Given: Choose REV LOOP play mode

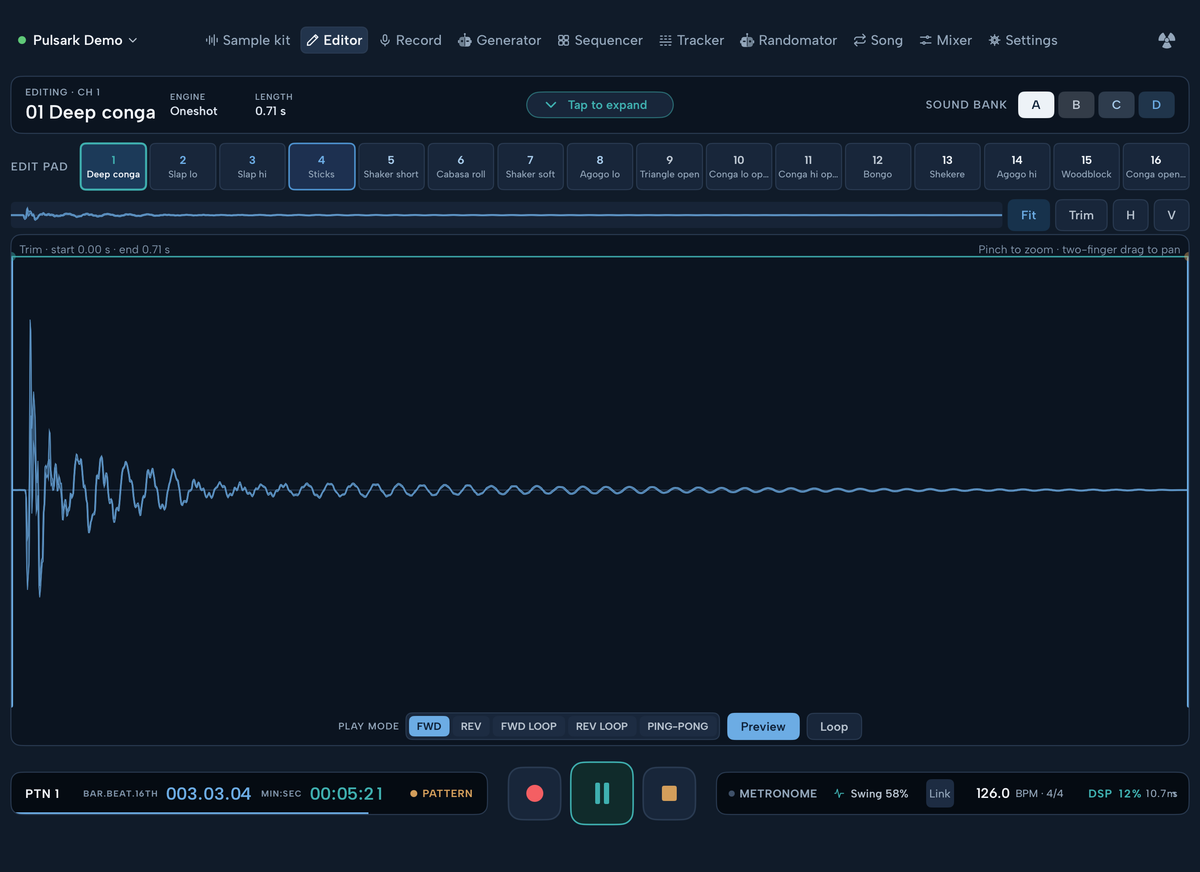Looking at the screenshot, I should click(x=602, y=726).
